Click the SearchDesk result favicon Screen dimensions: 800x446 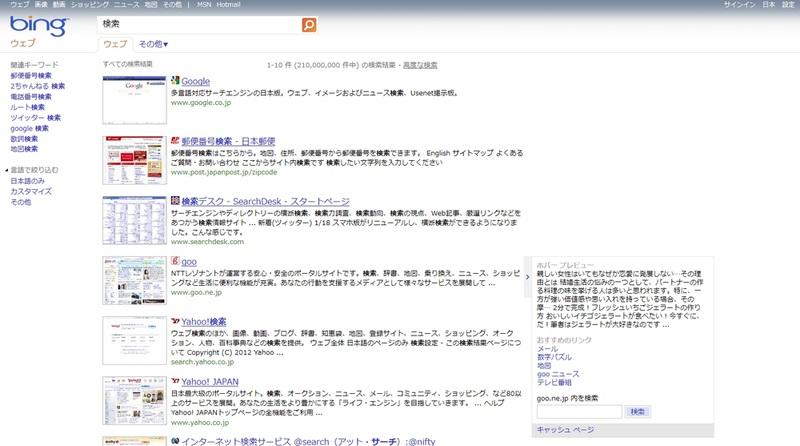175,201
